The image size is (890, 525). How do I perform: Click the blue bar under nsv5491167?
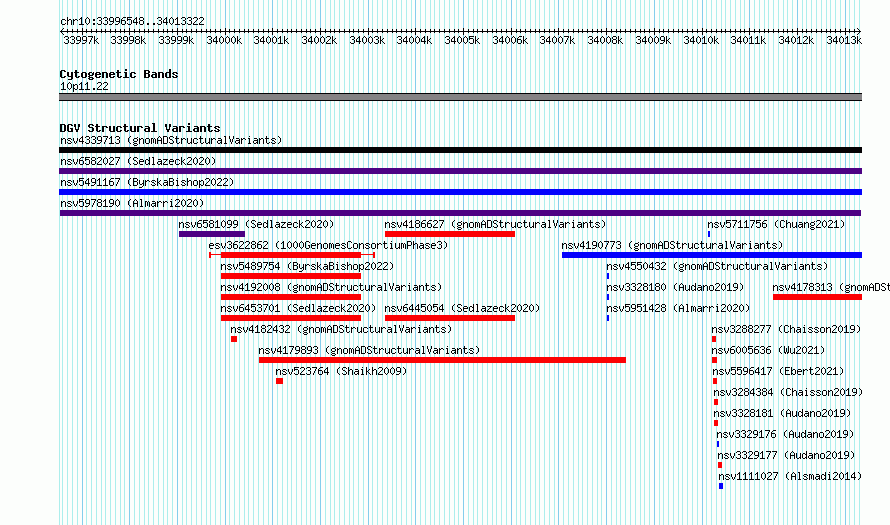pyautogui.click(x=460, y=192)
